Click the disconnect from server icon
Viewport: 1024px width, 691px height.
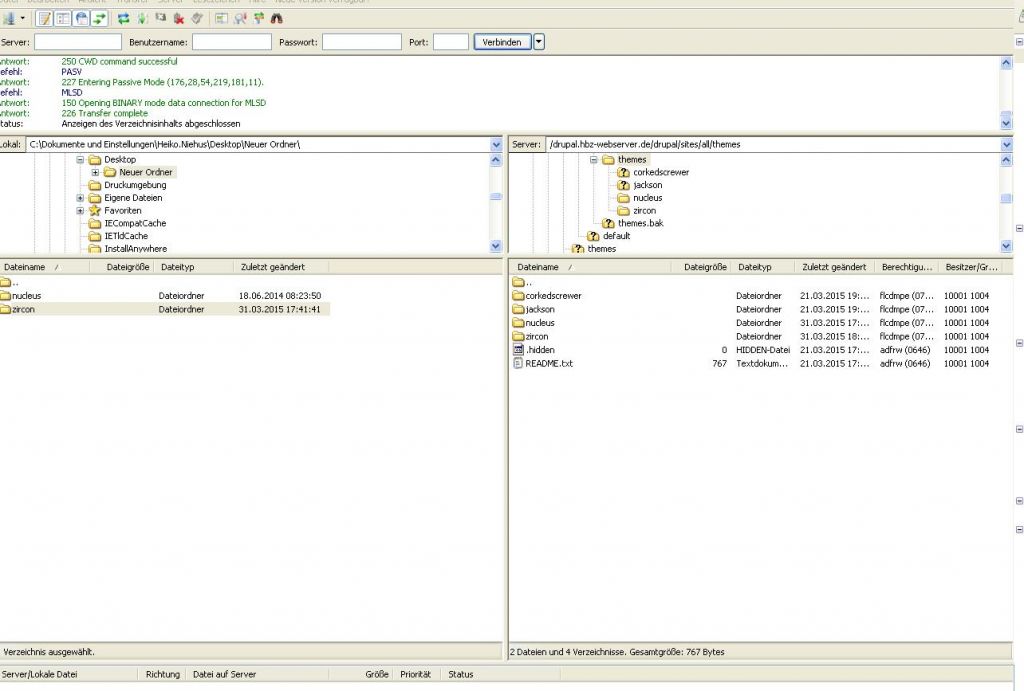178,18
